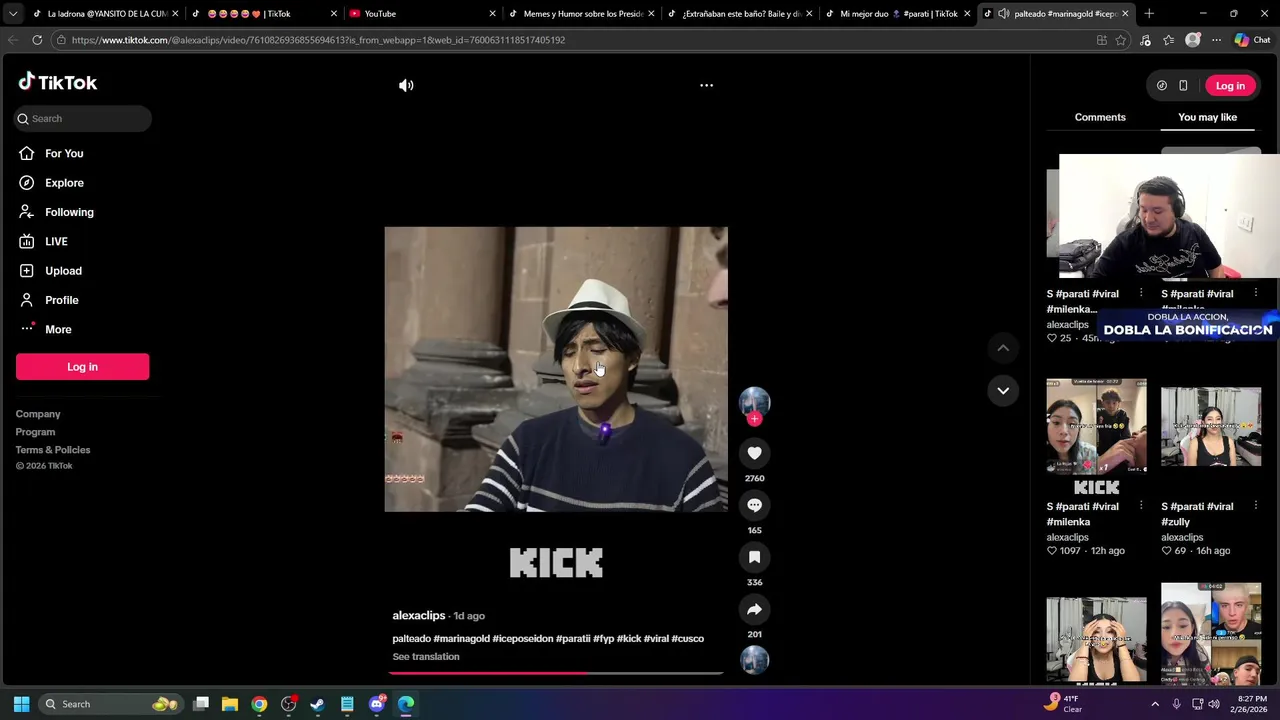Open the spinning sound disc icon
Screen dimensions: 1280x720
754,660
